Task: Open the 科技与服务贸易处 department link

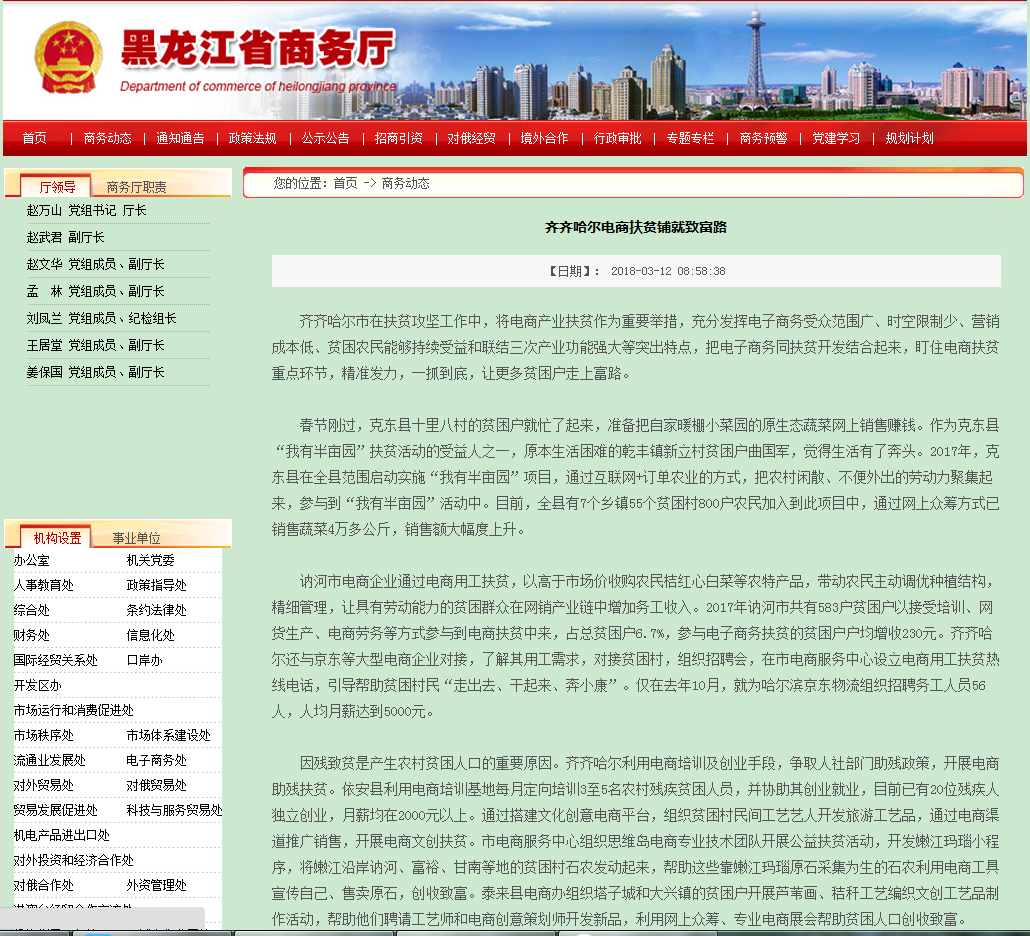Action: tap(174, 810)
